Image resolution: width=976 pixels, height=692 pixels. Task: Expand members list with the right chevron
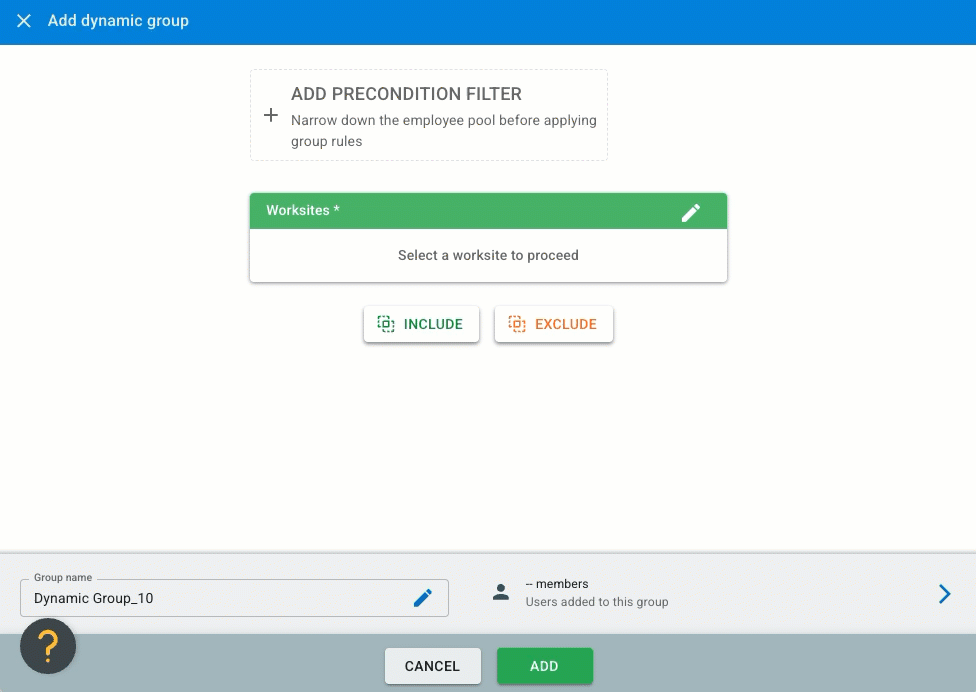coord(945,594)
